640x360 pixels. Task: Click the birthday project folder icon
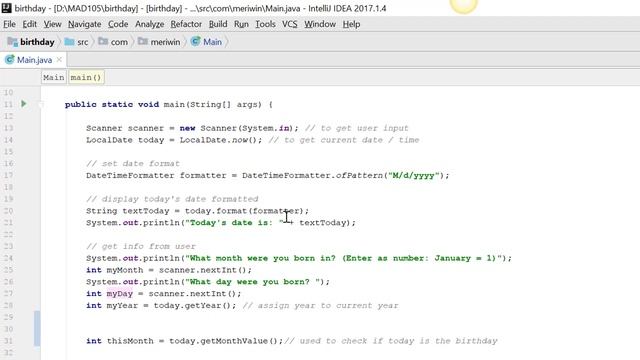point(12,42)
